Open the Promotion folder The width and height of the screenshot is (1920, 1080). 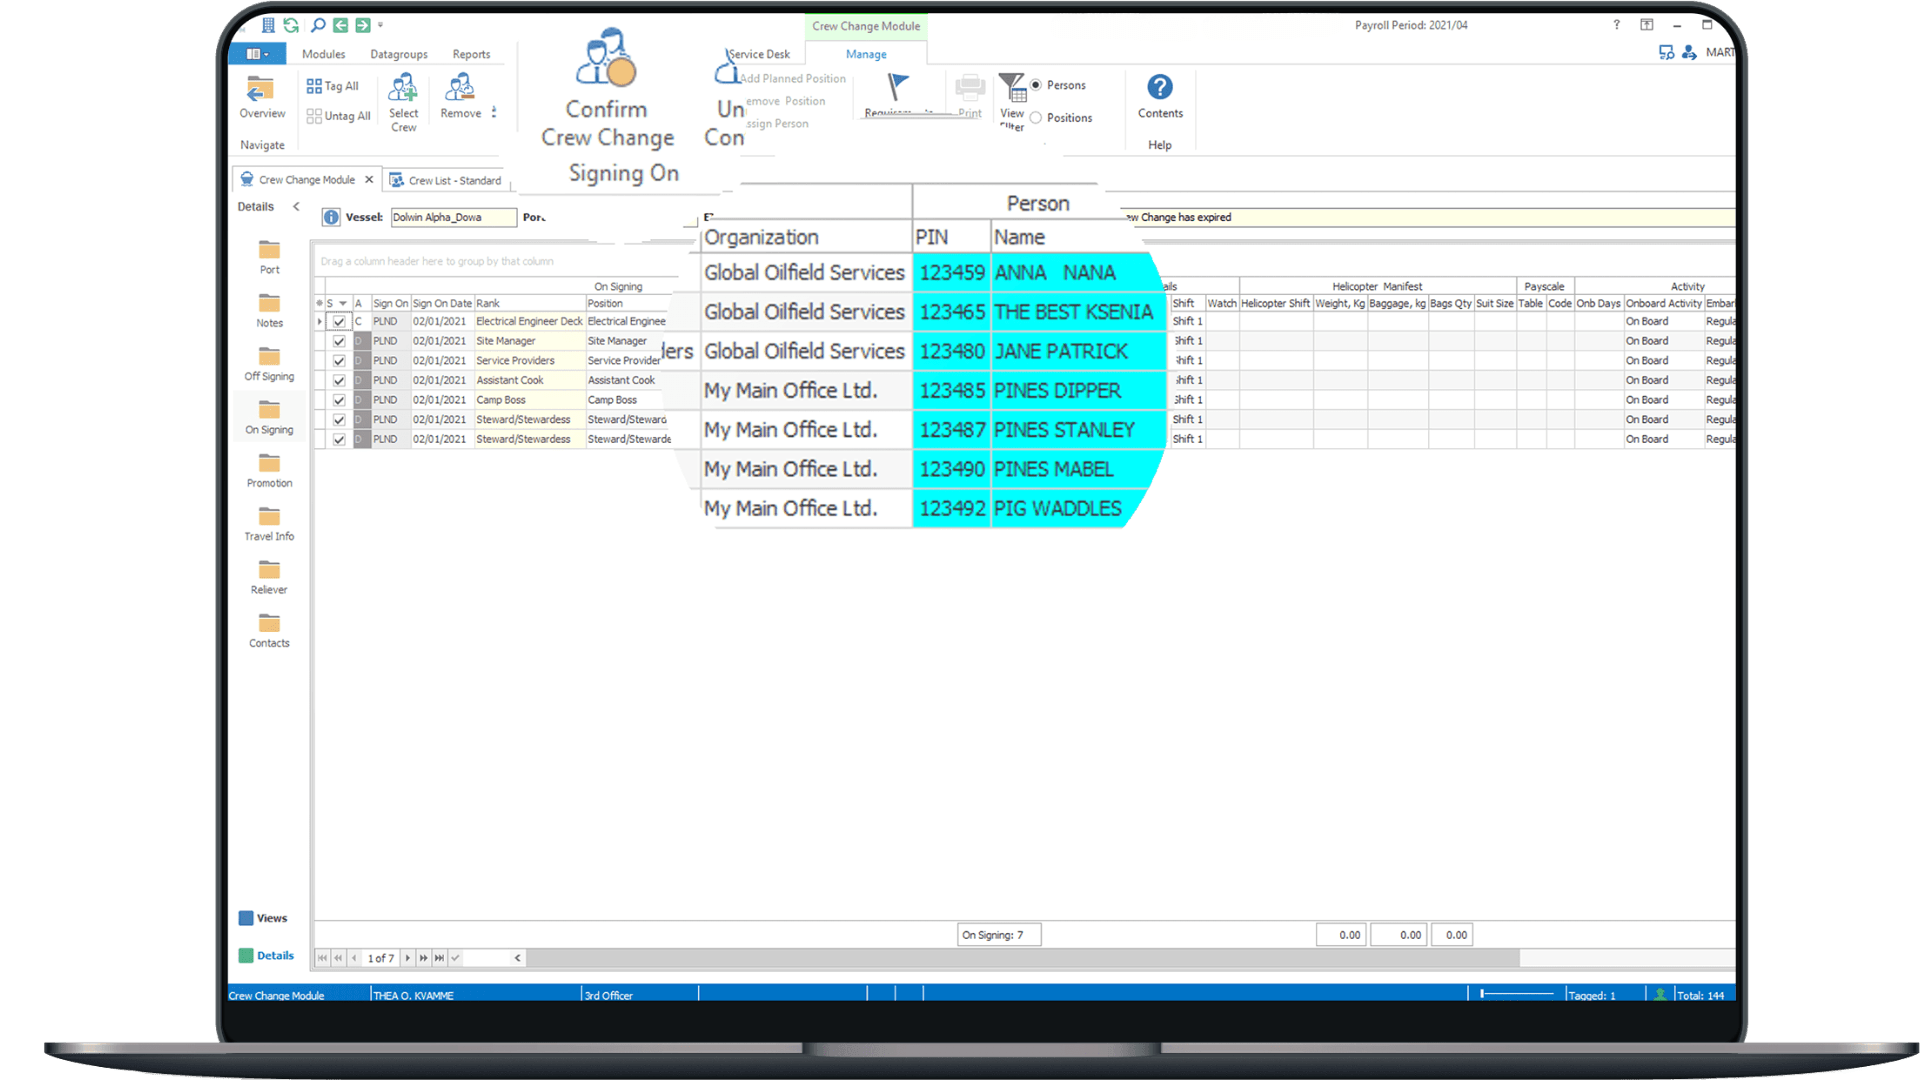(269, 471)
